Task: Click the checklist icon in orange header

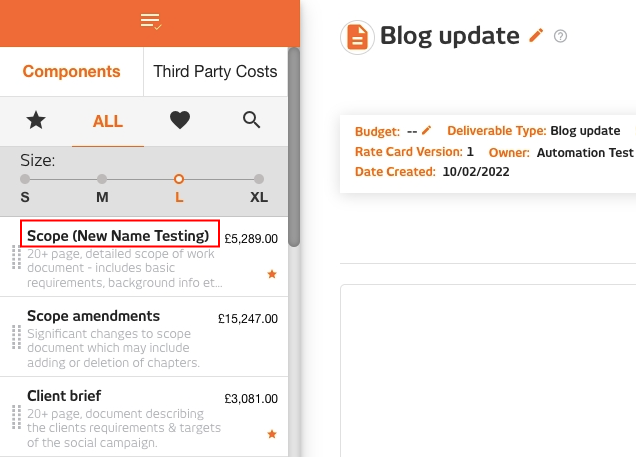Action: tap(151, 21)
